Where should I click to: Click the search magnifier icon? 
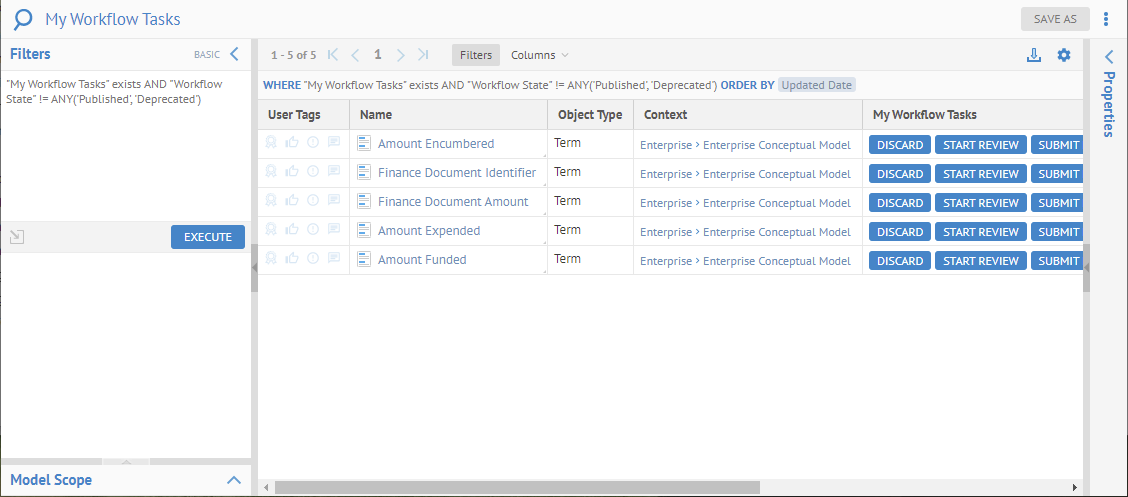coord(22,19)
